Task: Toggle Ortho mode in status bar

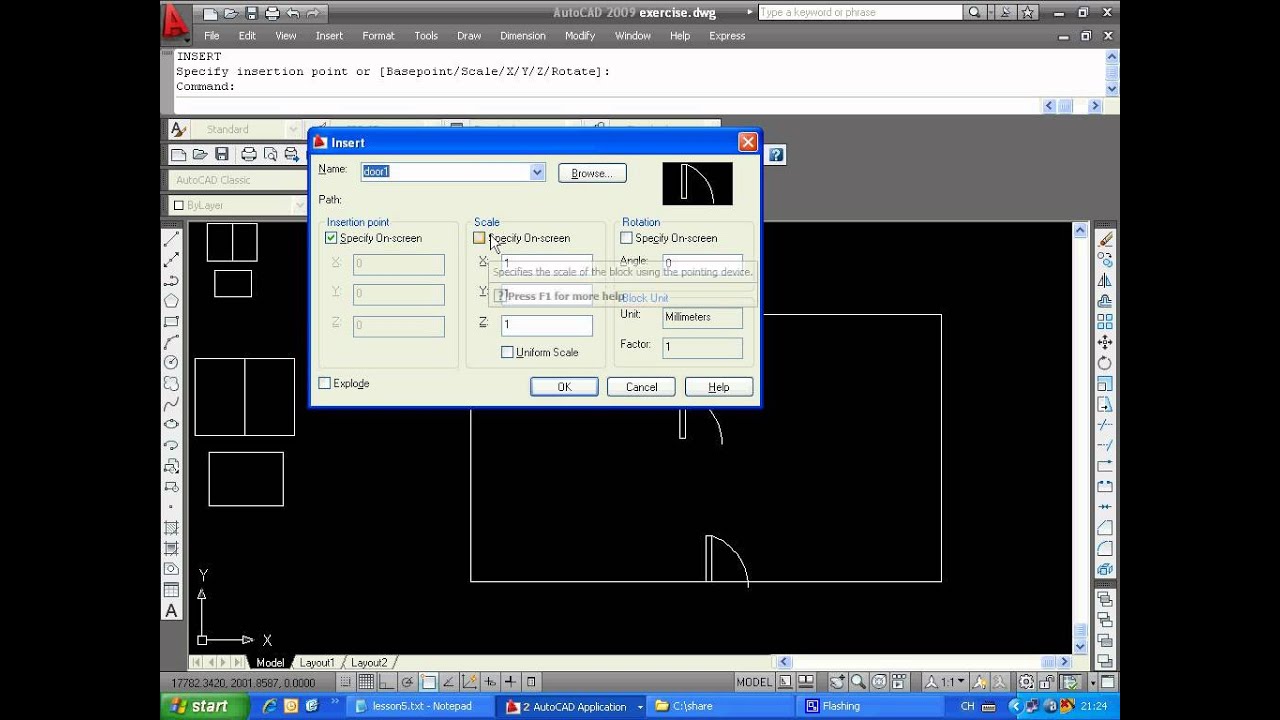Action: tap(386, 682)
